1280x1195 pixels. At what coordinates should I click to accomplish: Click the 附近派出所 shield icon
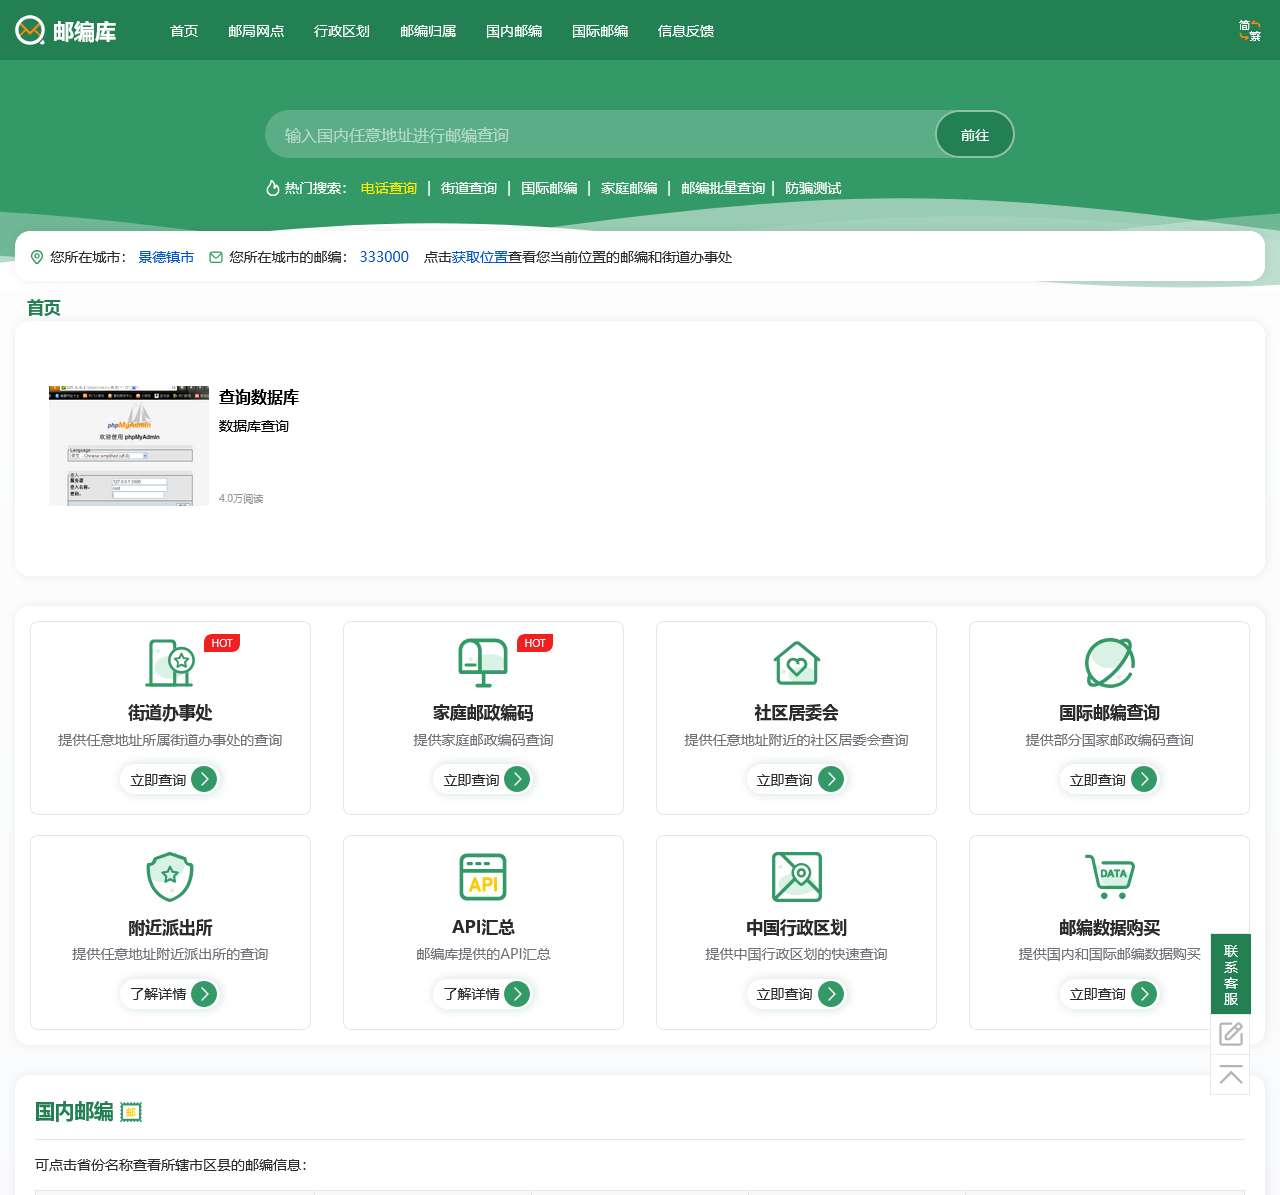click(x=170, y=877)
